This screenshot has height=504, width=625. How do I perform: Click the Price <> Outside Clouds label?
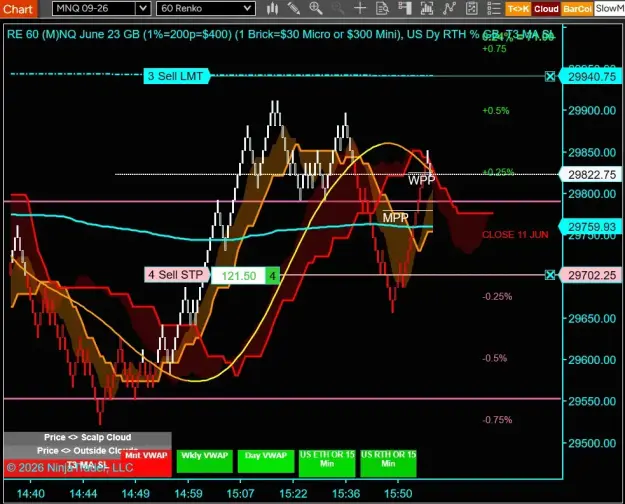(88, 451)
